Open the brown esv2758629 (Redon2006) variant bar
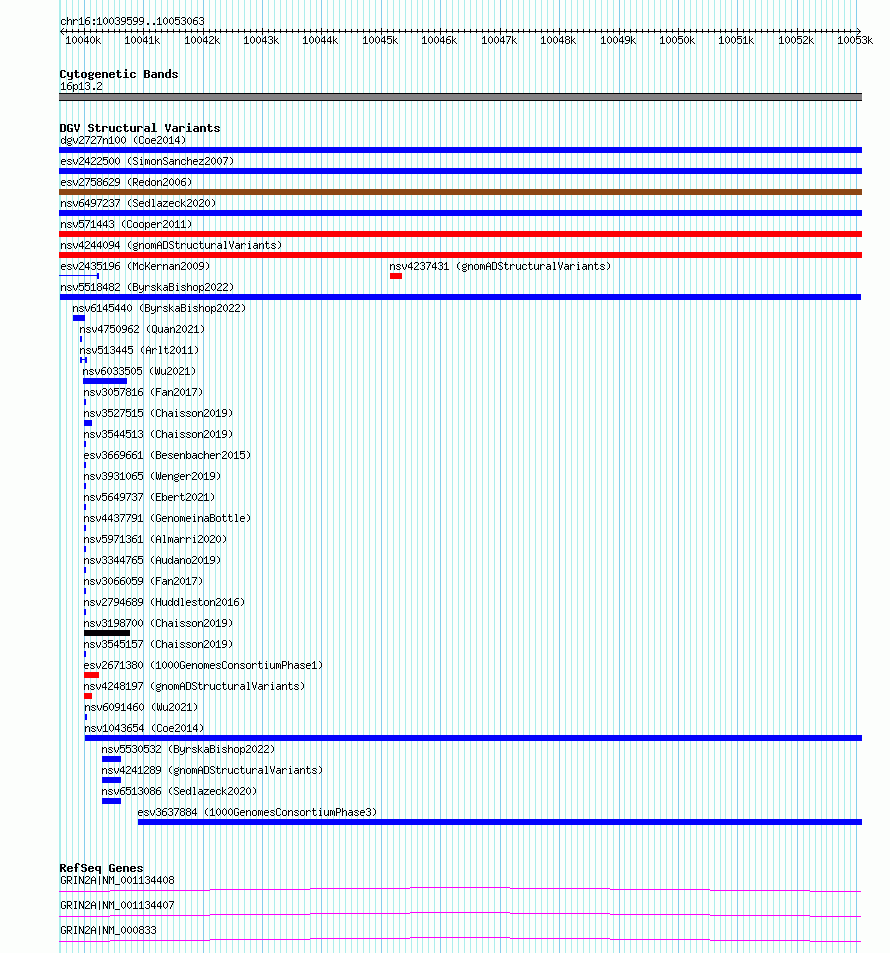Image resolution: width=890 pixels, height=953 pixels. click(460, 192)
